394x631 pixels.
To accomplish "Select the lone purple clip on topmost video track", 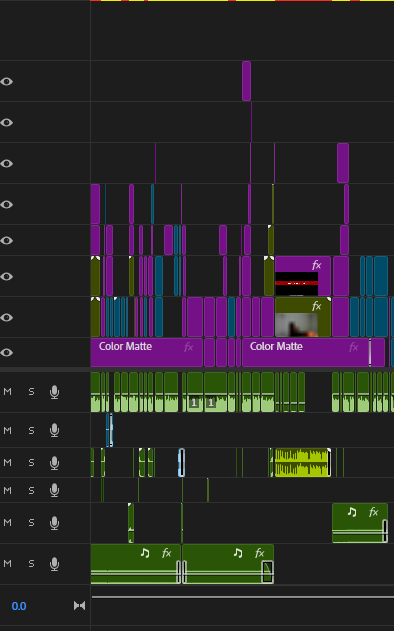I will [x=246, y=81].
